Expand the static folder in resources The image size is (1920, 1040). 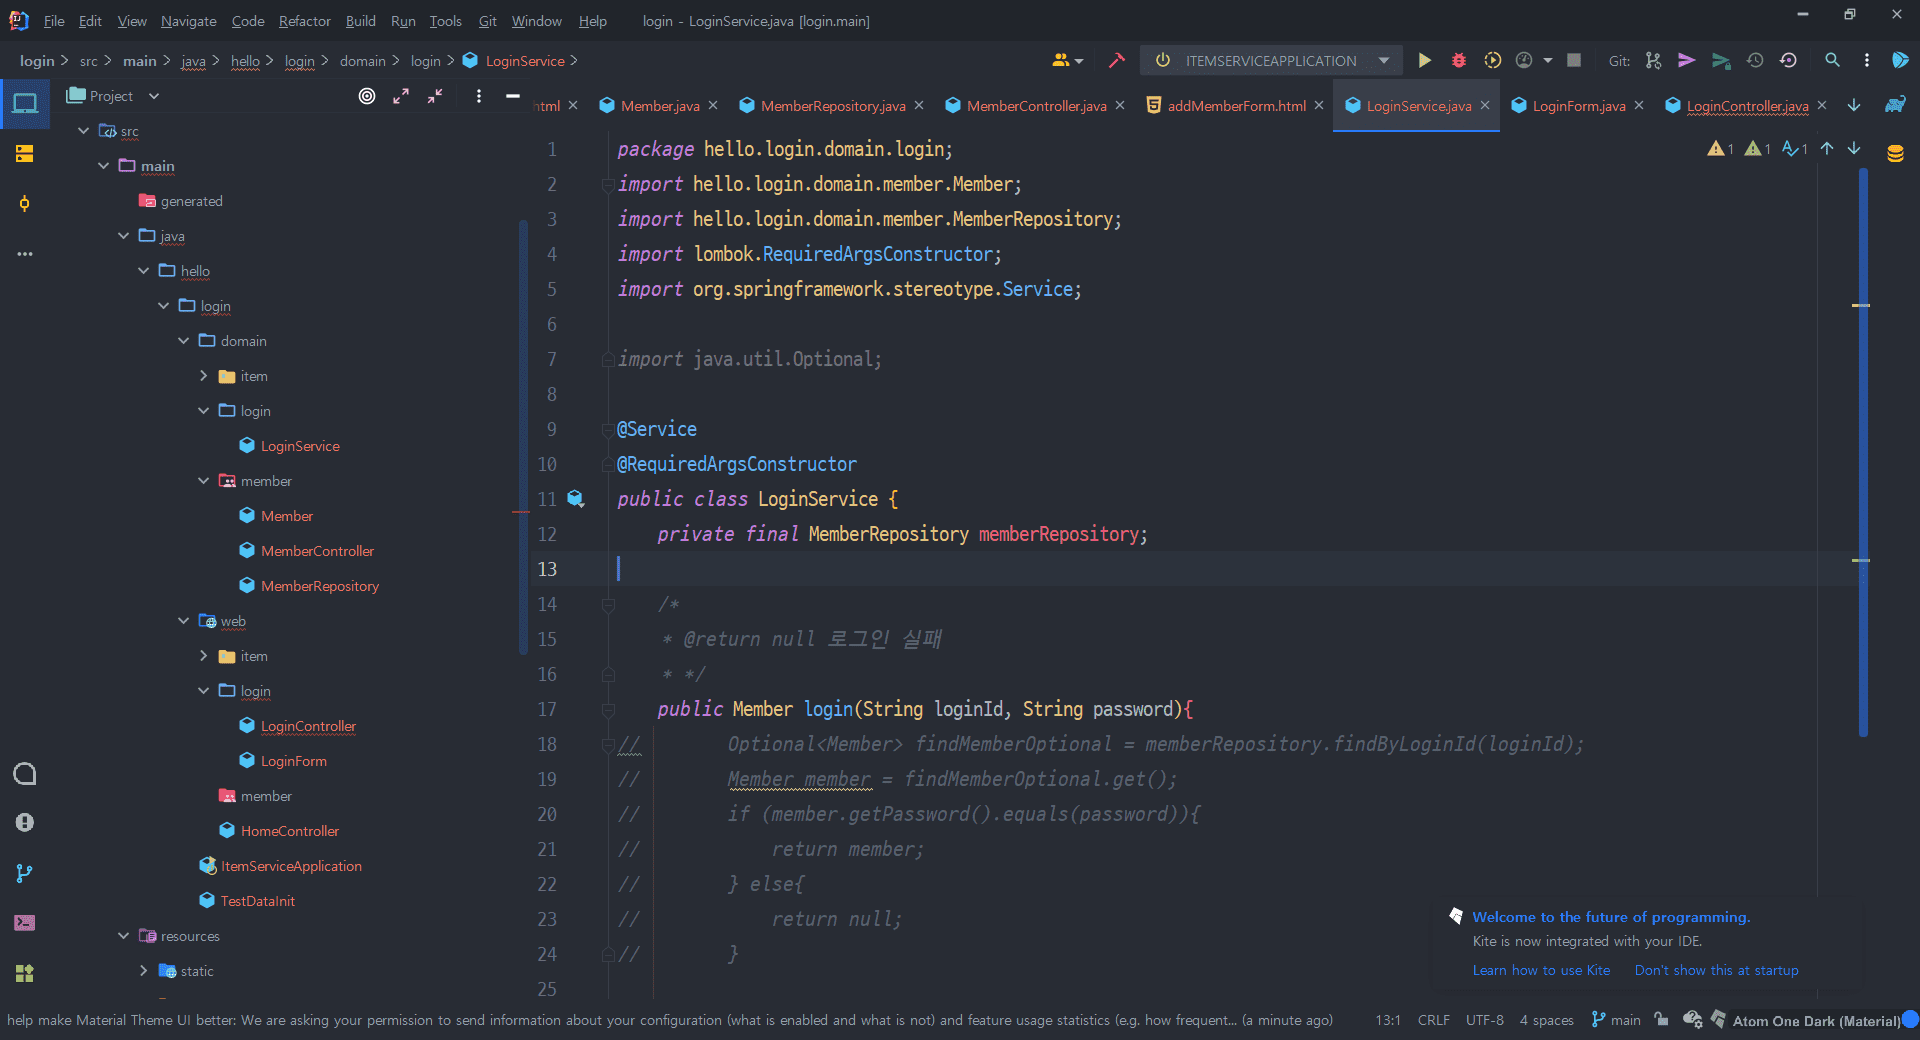[144, 971]
